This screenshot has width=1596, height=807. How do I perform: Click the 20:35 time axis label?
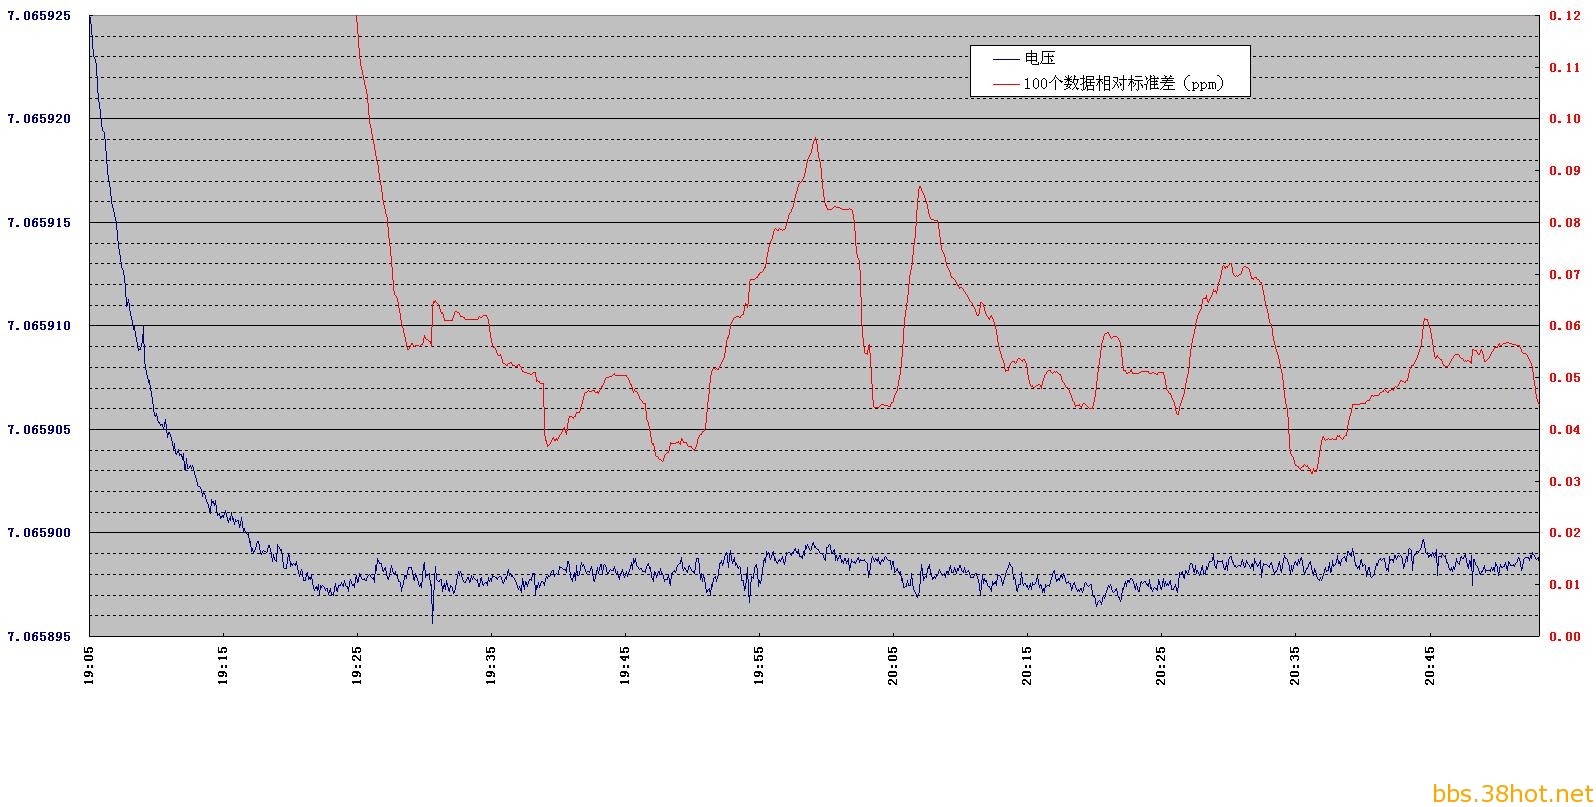1296,664
